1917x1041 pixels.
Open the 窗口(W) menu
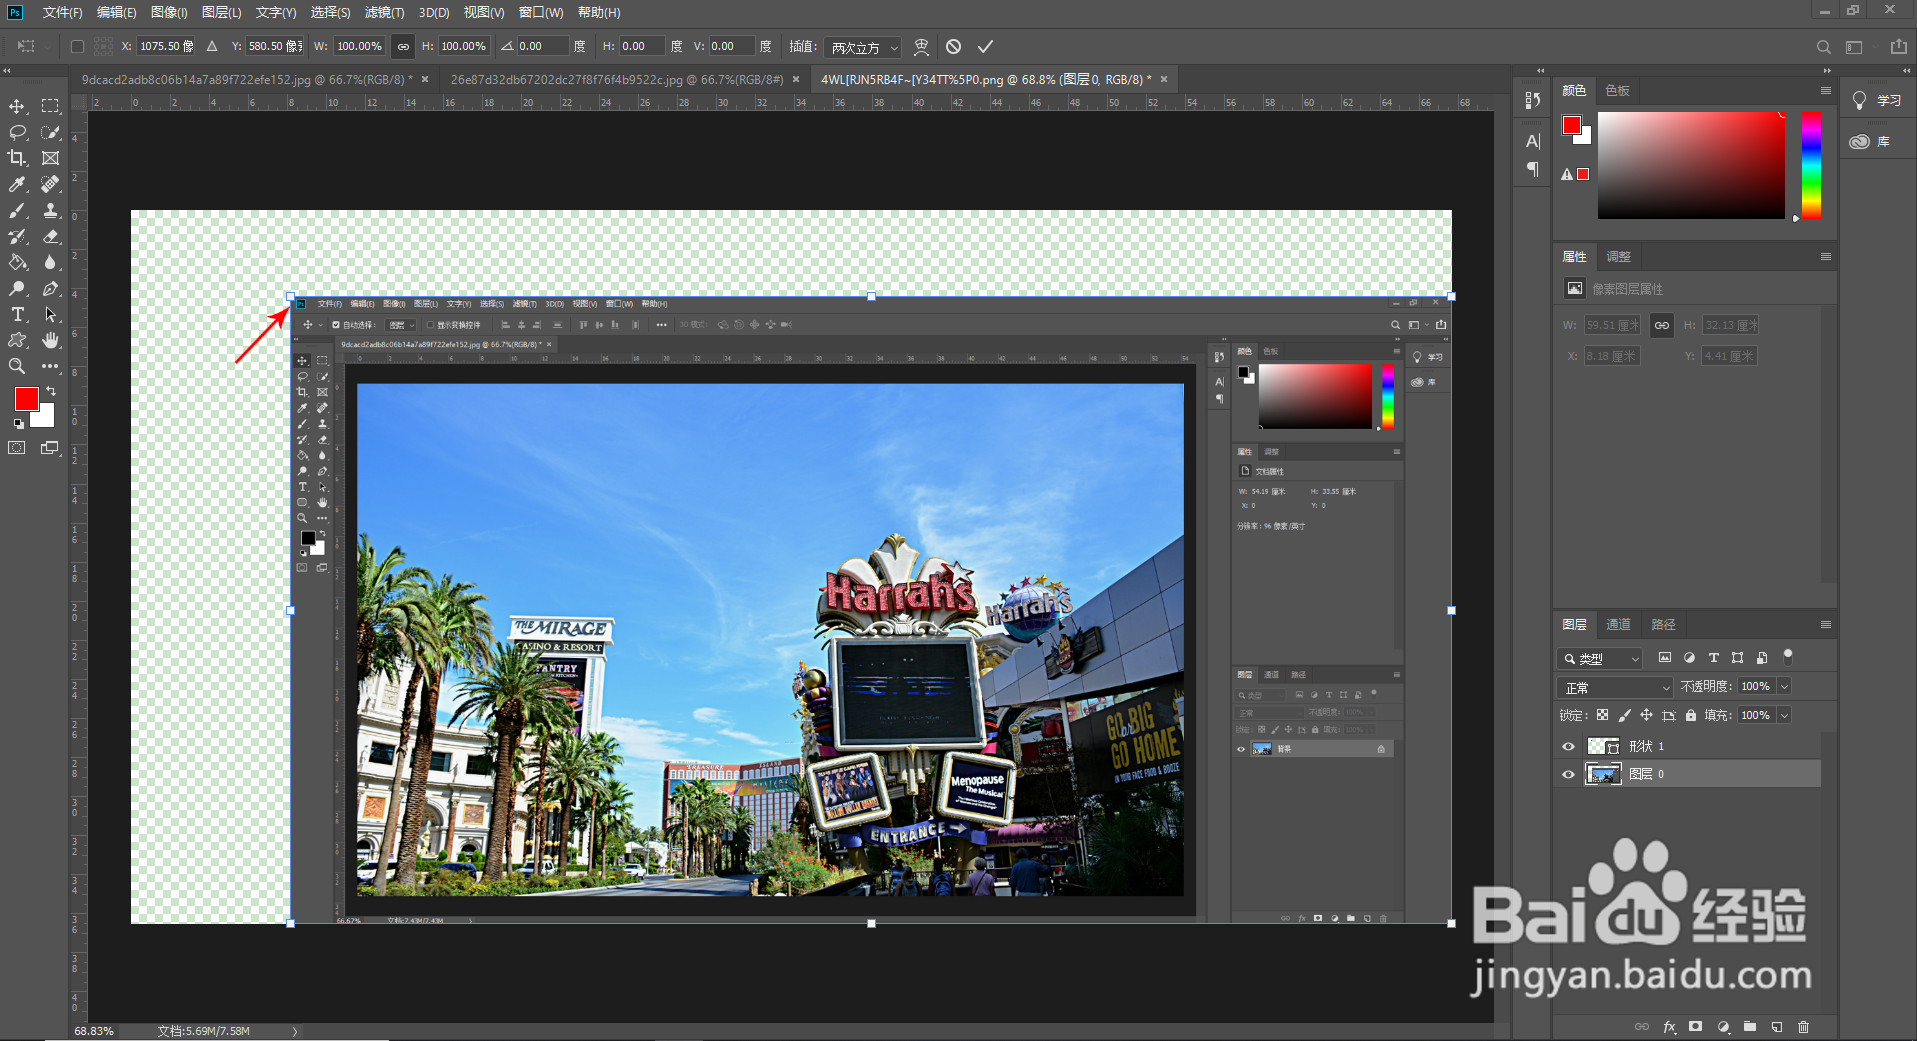click(x=541, y=12)
